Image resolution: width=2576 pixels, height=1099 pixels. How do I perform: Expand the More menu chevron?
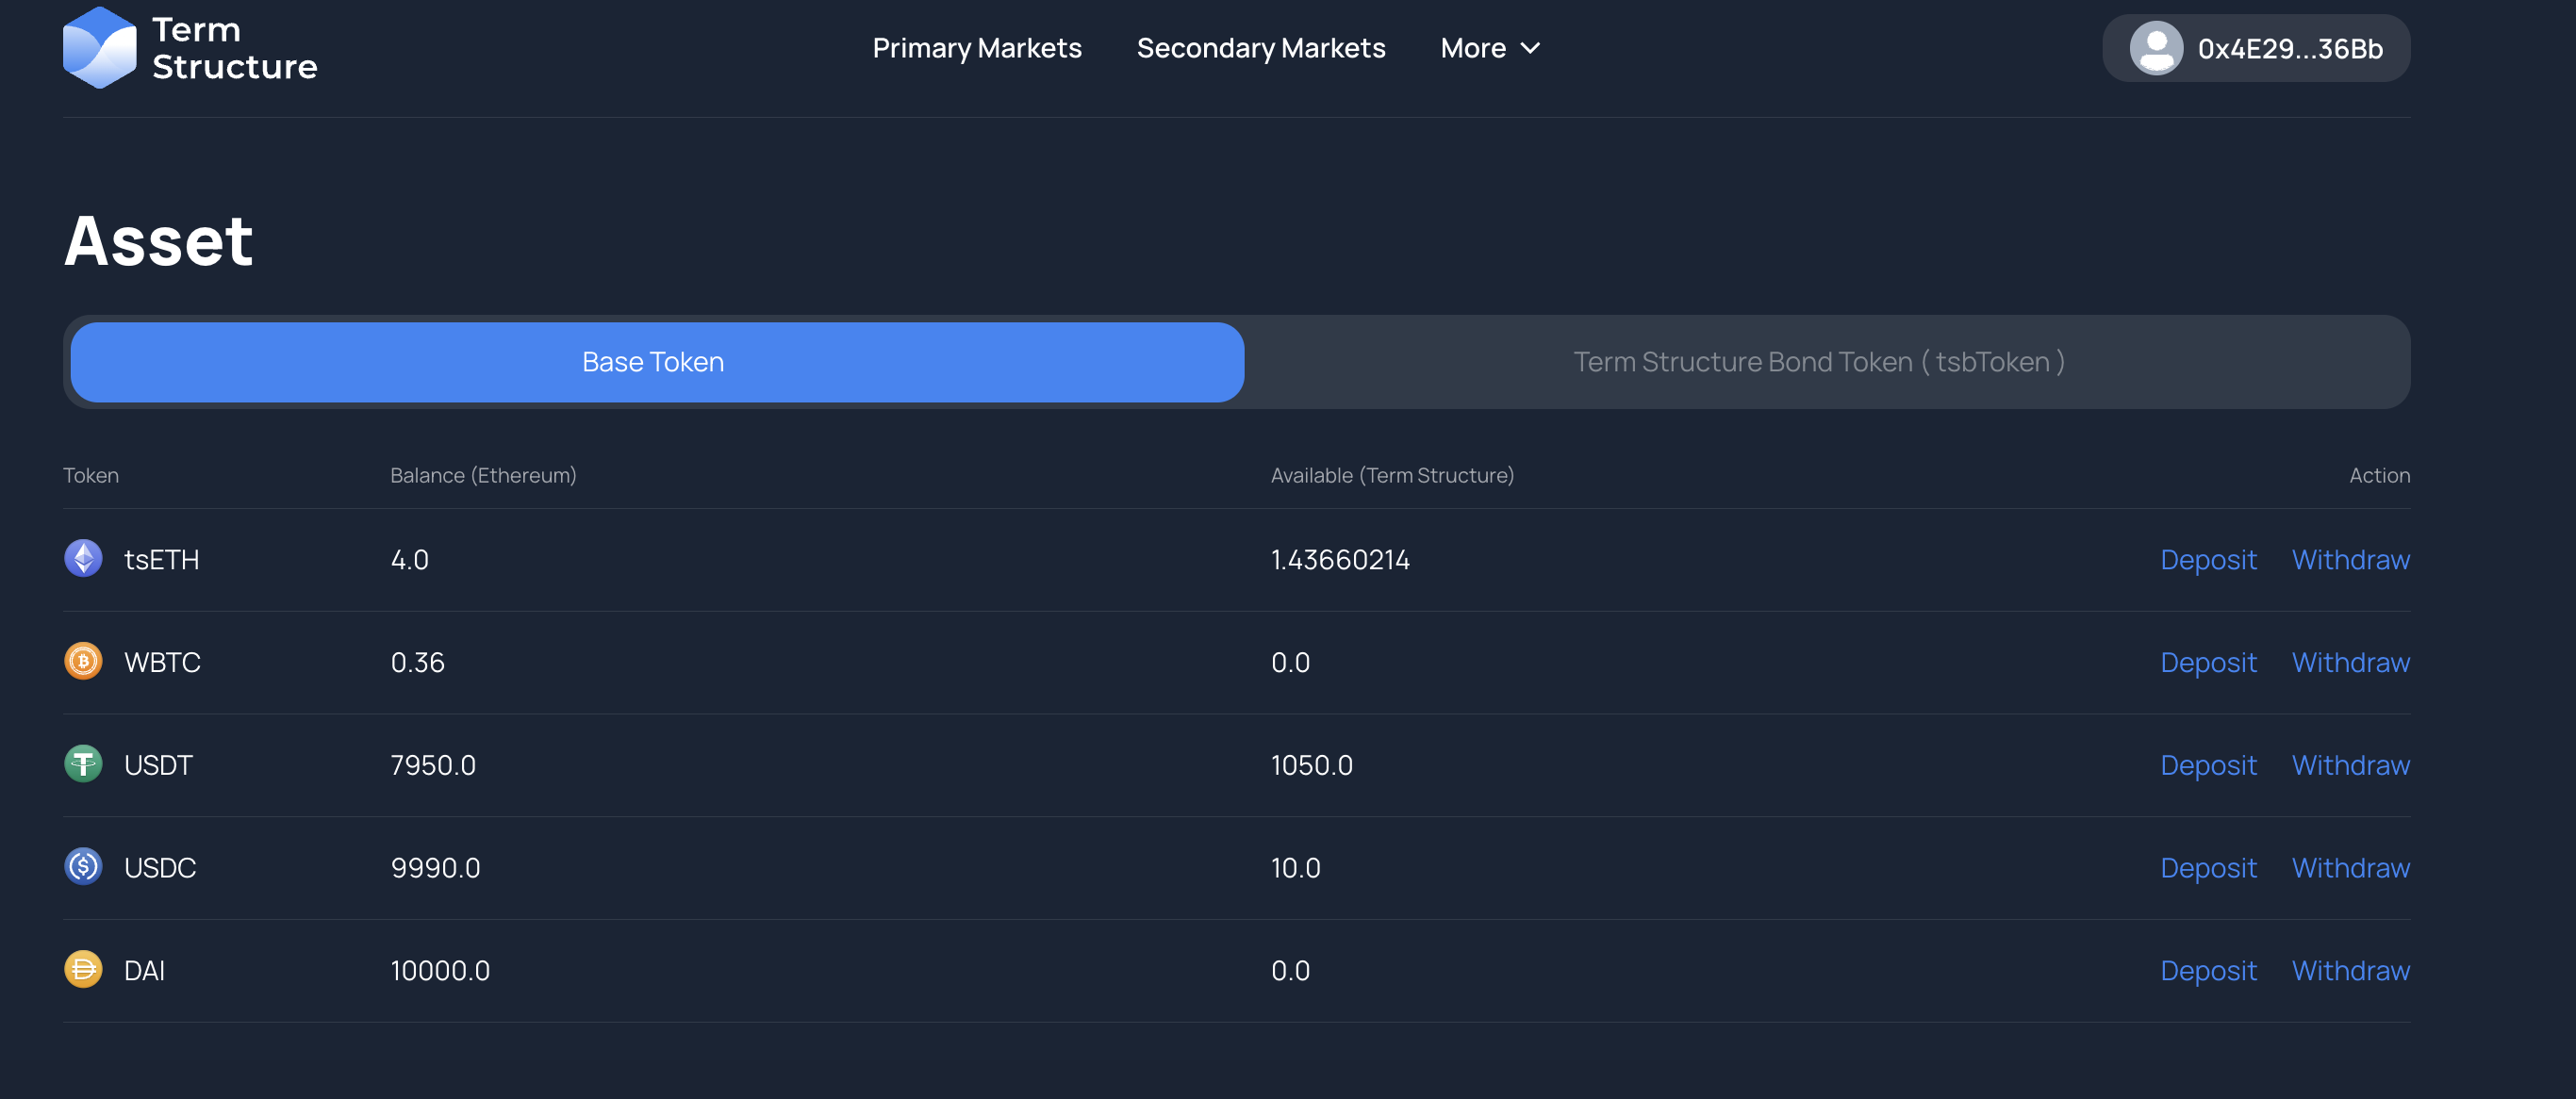tap(1530, 48)
